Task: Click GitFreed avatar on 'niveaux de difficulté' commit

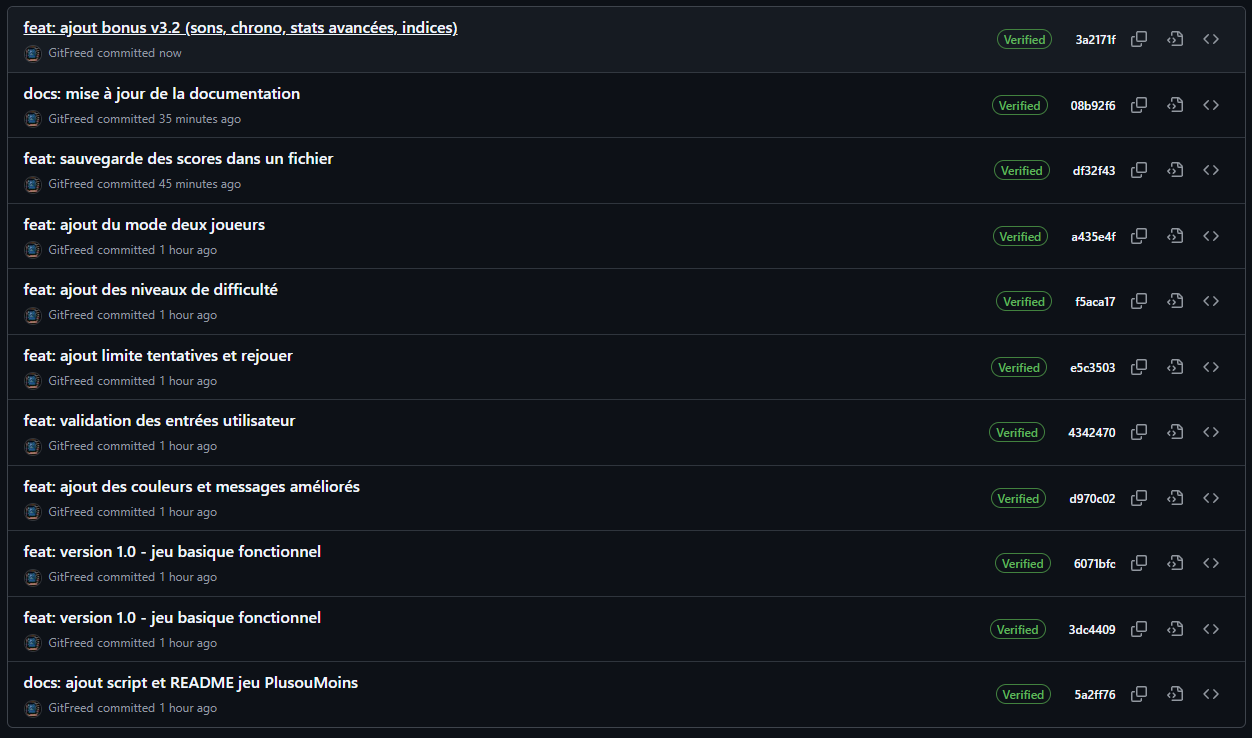Action: pyautogui.click(x=32, y=315)
